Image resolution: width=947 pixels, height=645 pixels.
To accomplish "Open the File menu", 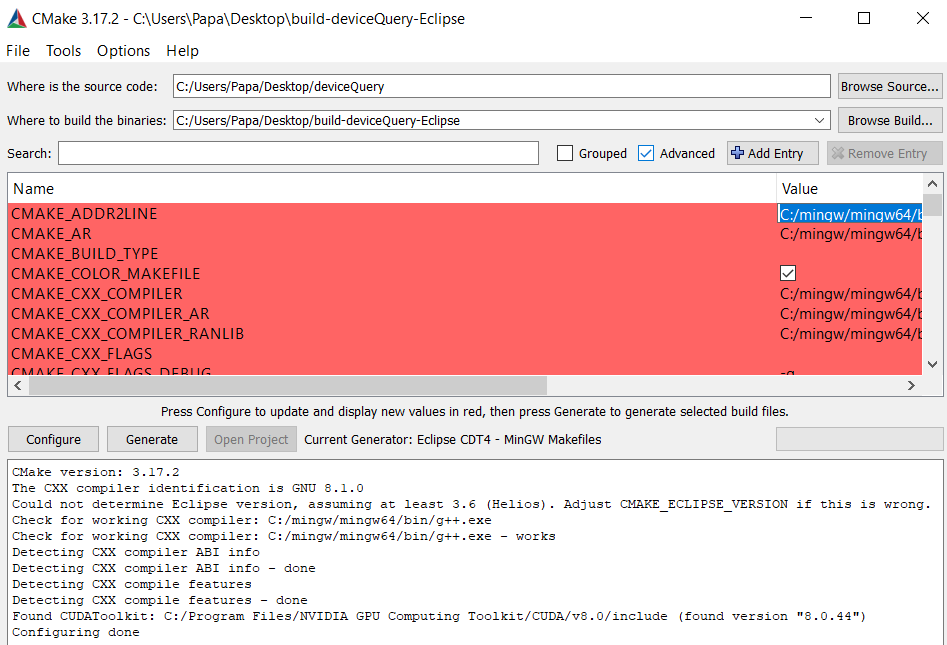I will 18,50.
